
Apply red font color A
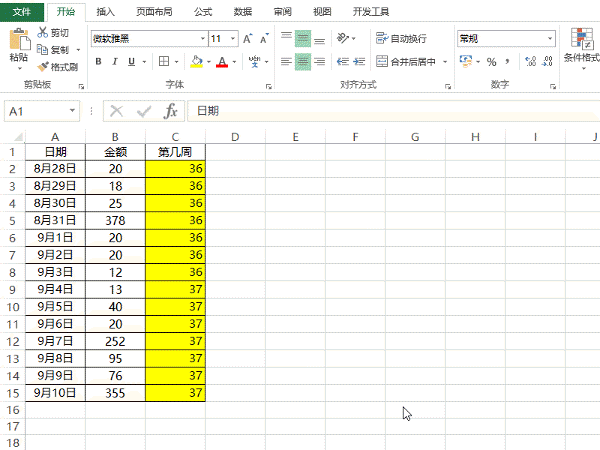point(222,61)
